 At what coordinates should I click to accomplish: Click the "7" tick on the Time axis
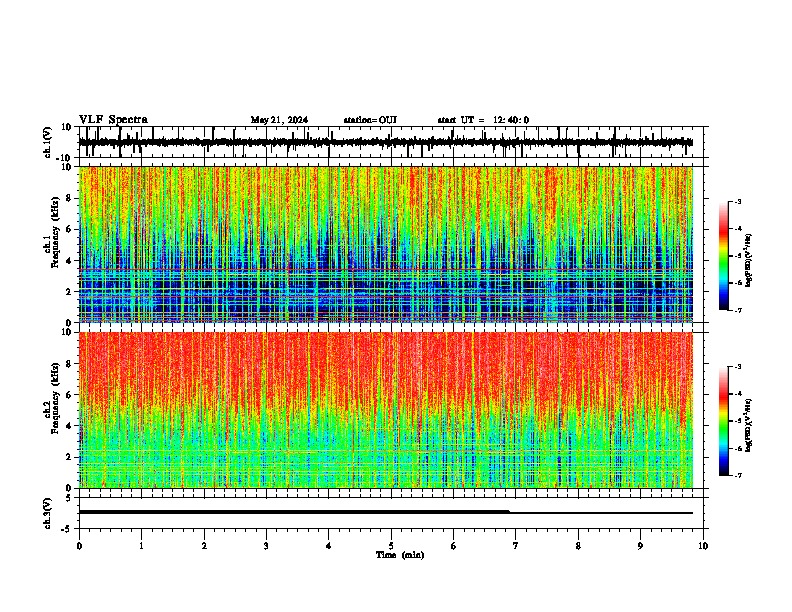pos(516,546)
